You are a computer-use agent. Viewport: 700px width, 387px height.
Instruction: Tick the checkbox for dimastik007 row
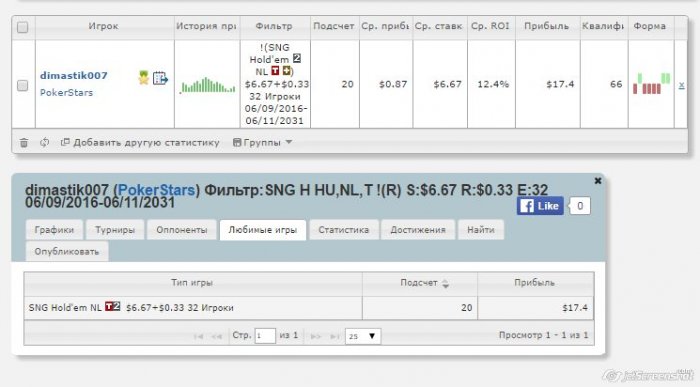pos(22,85)
